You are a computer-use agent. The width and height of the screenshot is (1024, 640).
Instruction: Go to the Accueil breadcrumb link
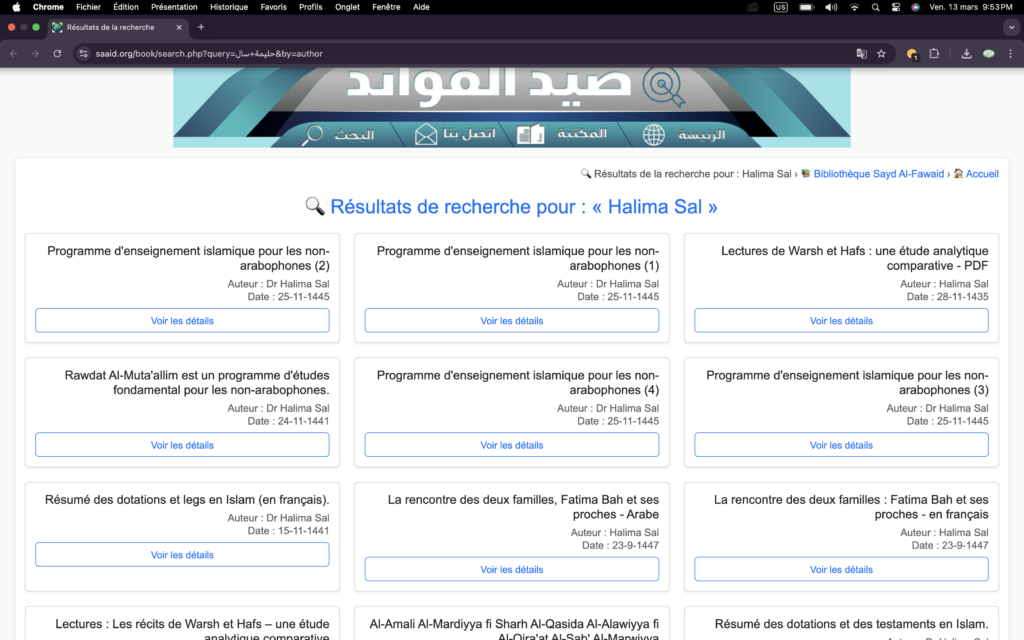tap(981, 174)
